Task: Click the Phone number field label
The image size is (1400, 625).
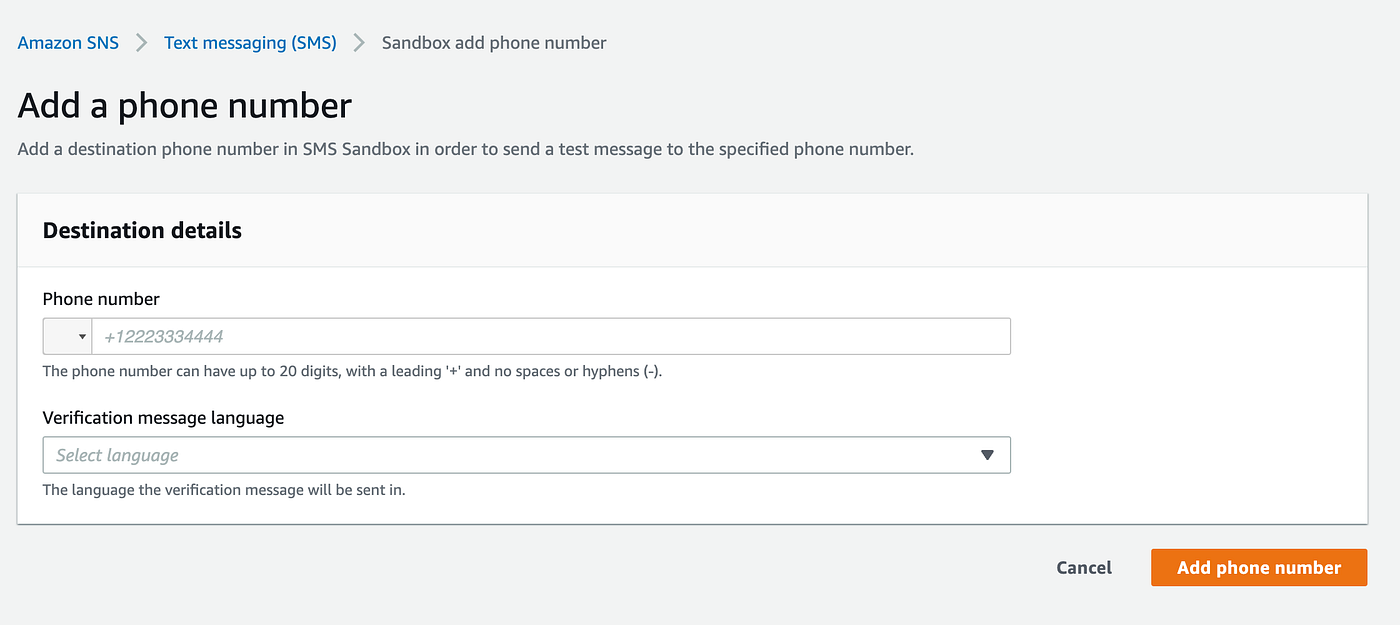Action: point(101,299)
